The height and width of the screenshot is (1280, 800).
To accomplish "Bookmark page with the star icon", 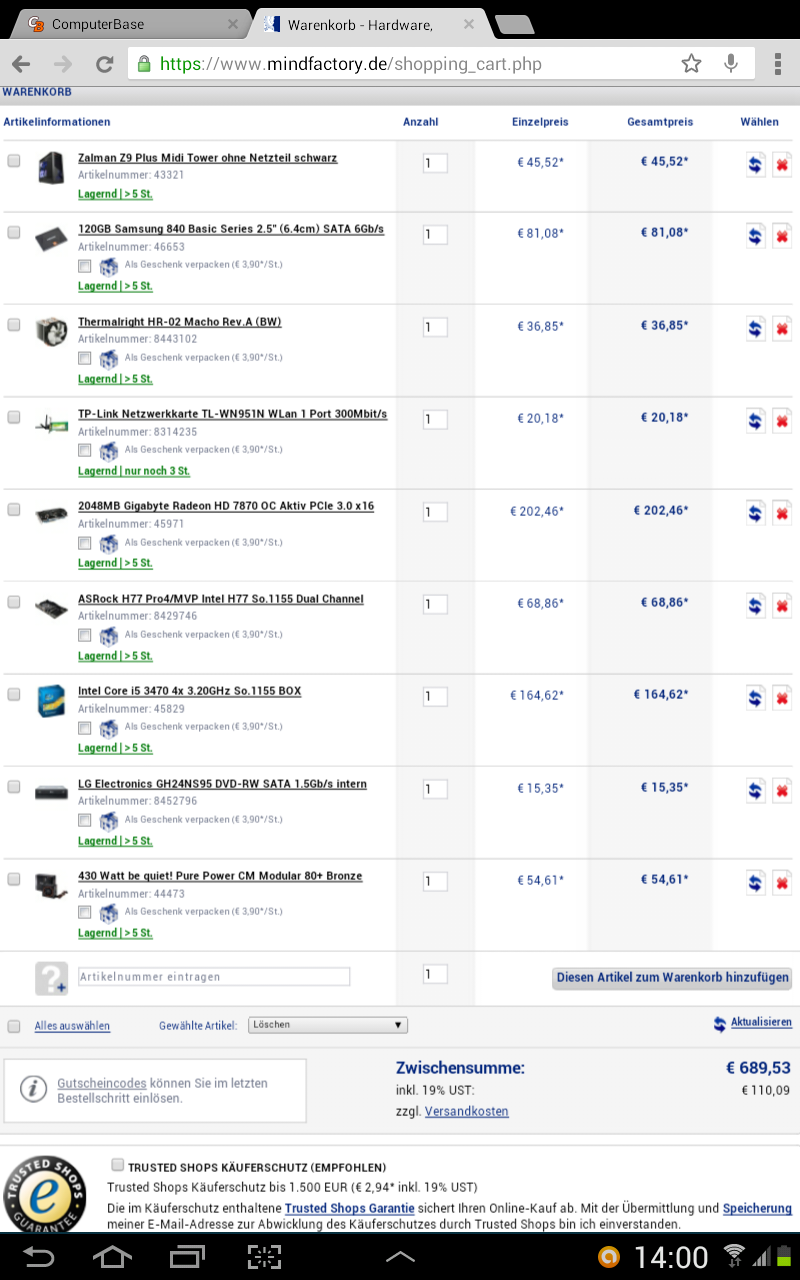I will pyautogui.click(x=691, y=64).
